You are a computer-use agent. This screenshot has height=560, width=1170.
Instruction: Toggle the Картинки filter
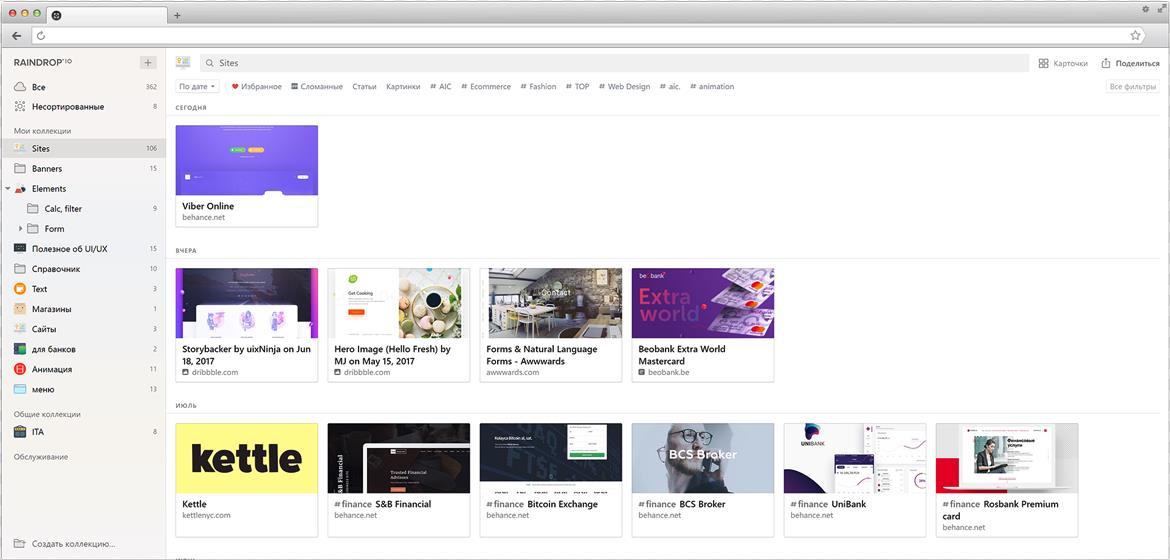(403, 87)
